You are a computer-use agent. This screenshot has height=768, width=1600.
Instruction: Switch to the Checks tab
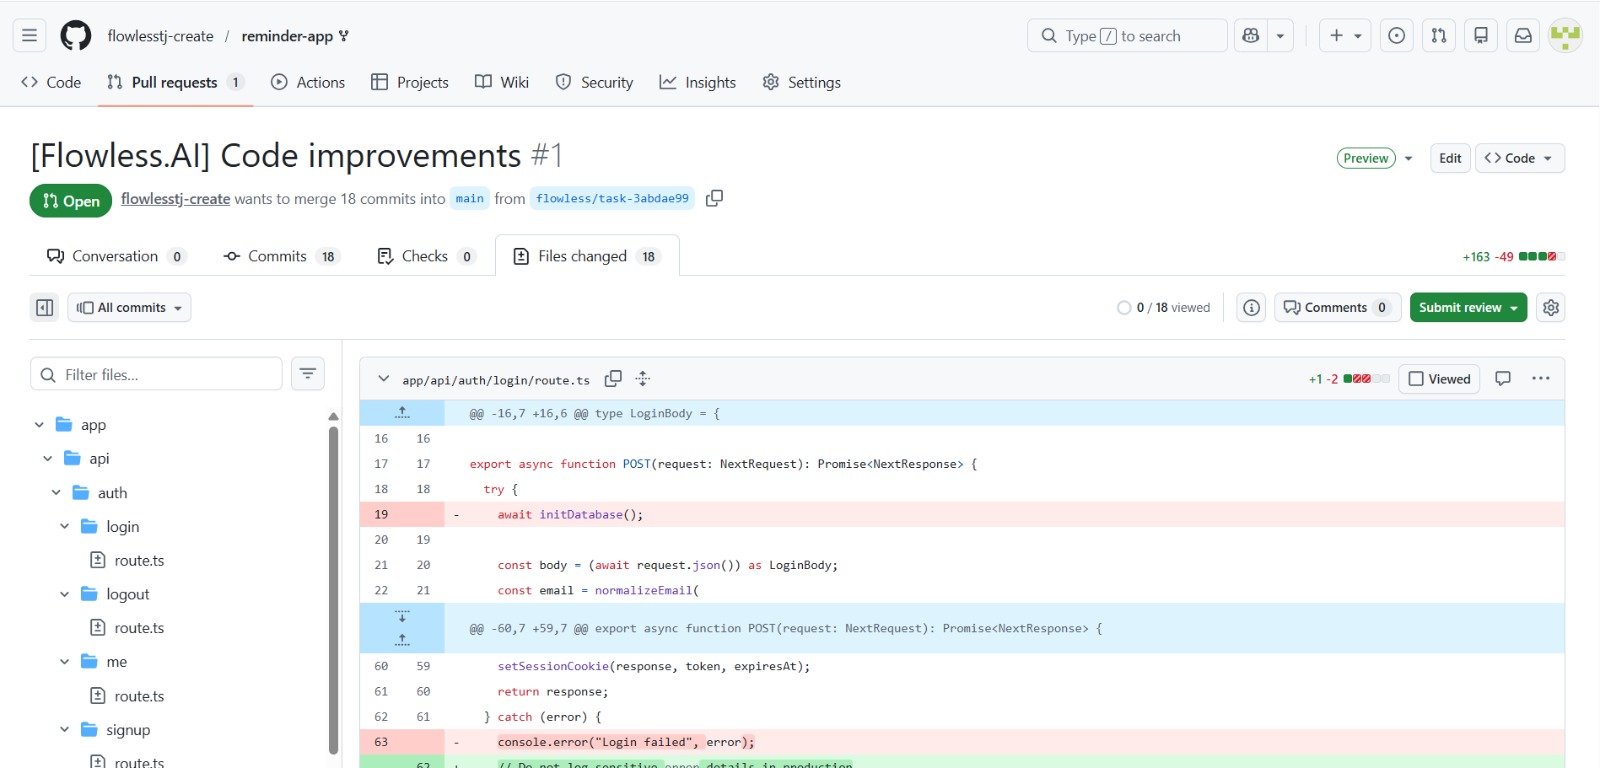coord(426,256)
